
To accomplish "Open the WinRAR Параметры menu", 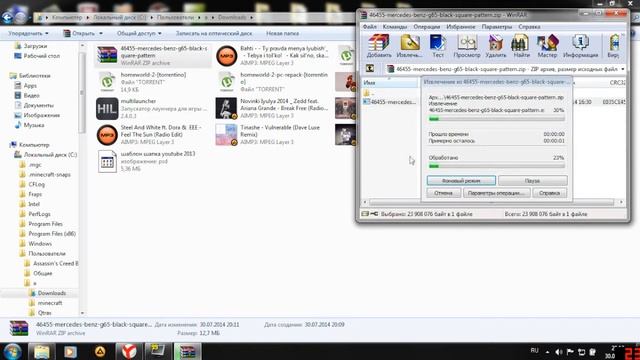I will tap(497, 27).
